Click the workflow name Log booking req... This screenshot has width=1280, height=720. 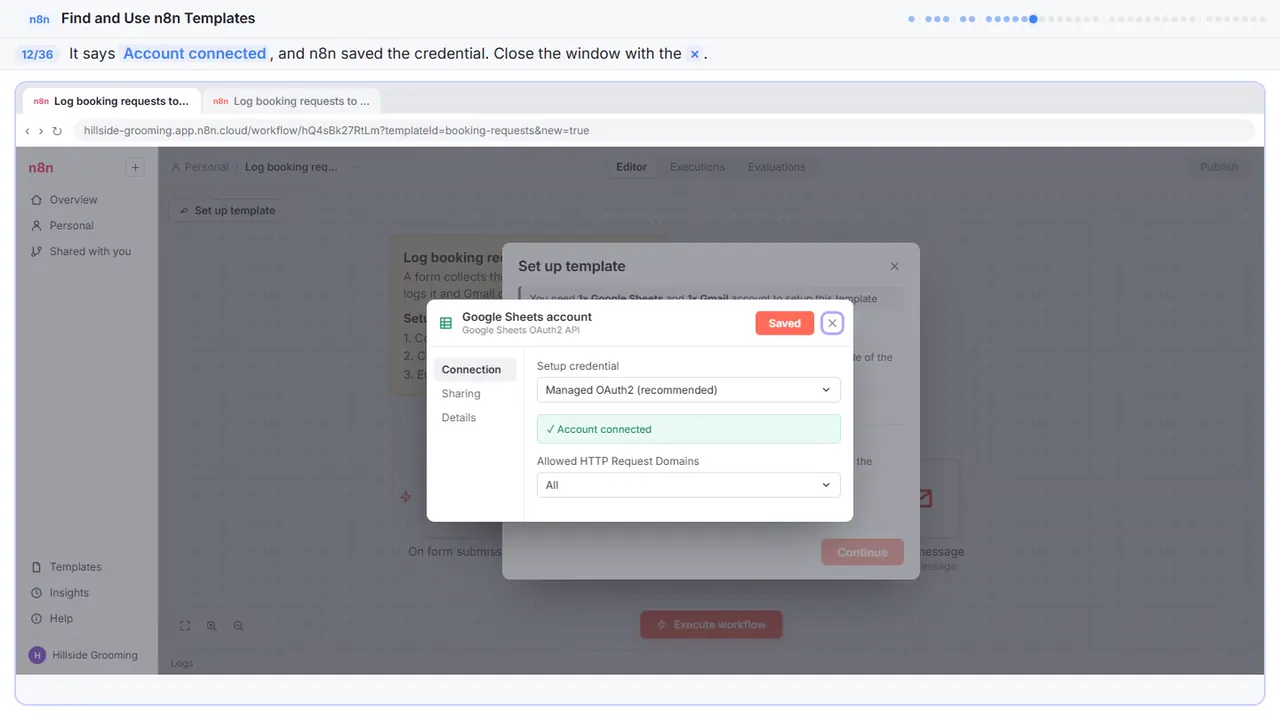click(x=291, y=167)
